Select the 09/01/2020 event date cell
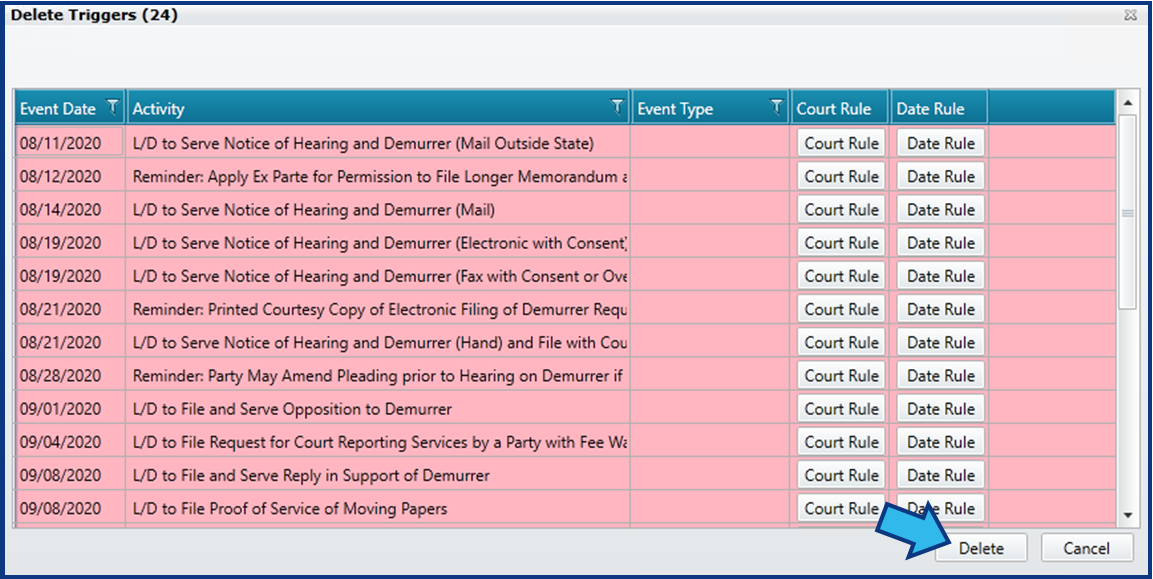The image size is (1153, 579). pos(70,408)
